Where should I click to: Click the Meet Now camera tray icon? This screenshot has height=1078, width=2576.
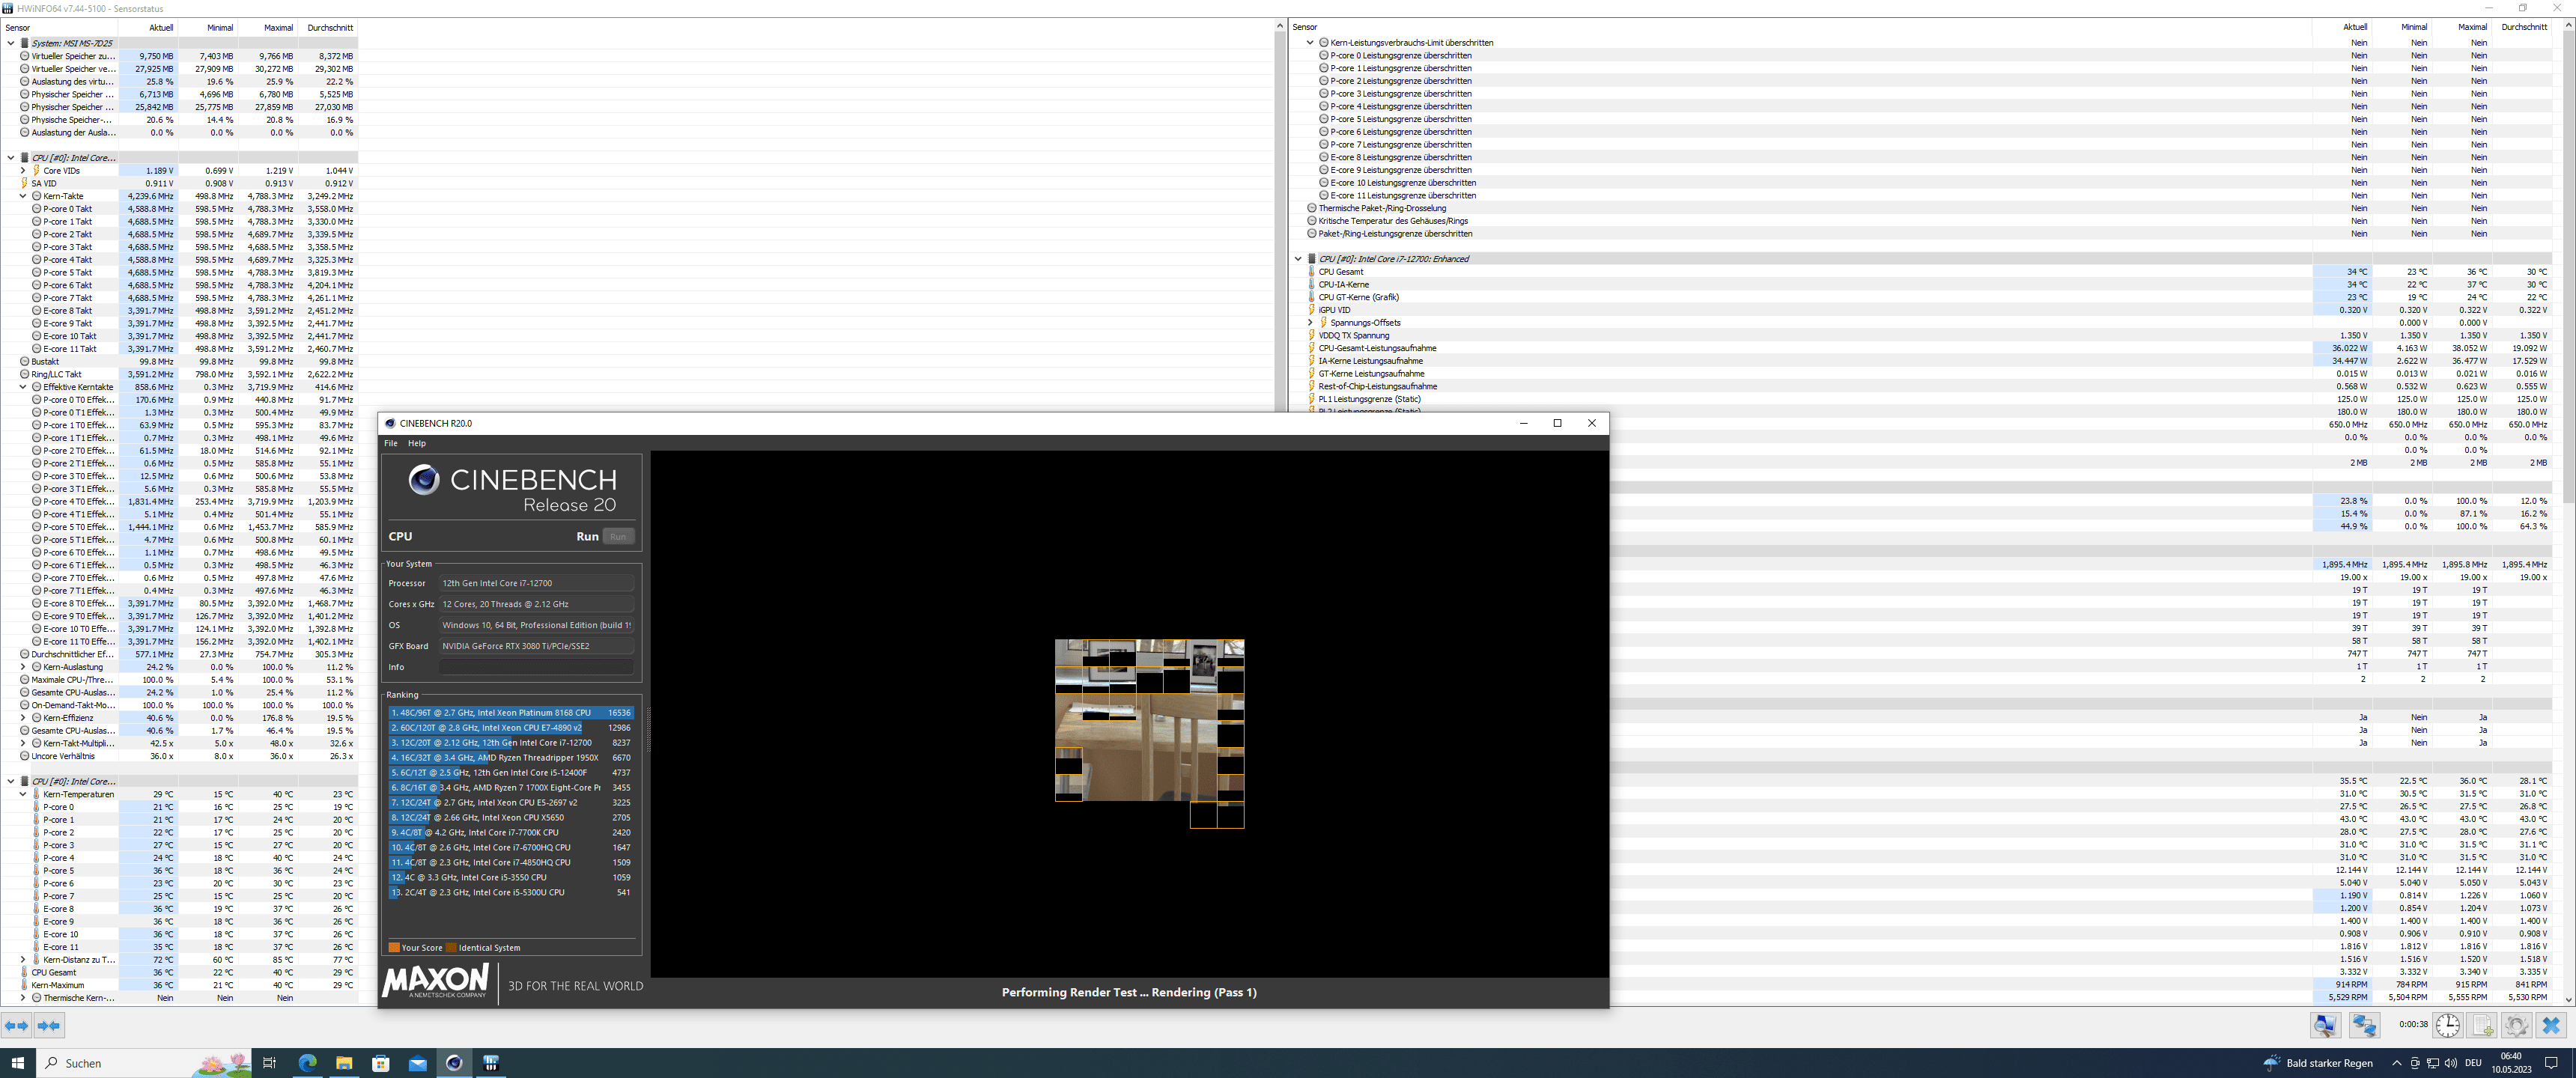pos(2414,1063)
